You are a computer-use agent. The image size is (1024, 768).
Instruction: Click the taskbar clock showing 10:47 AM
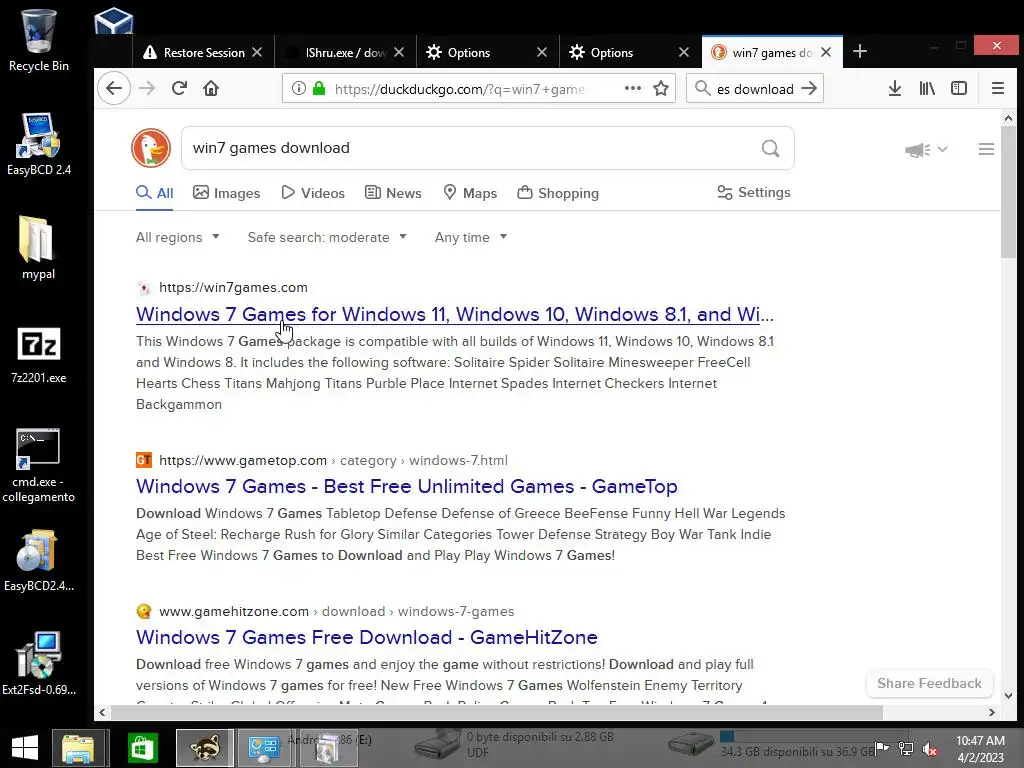pyautogui.click(x=980, y=748)
